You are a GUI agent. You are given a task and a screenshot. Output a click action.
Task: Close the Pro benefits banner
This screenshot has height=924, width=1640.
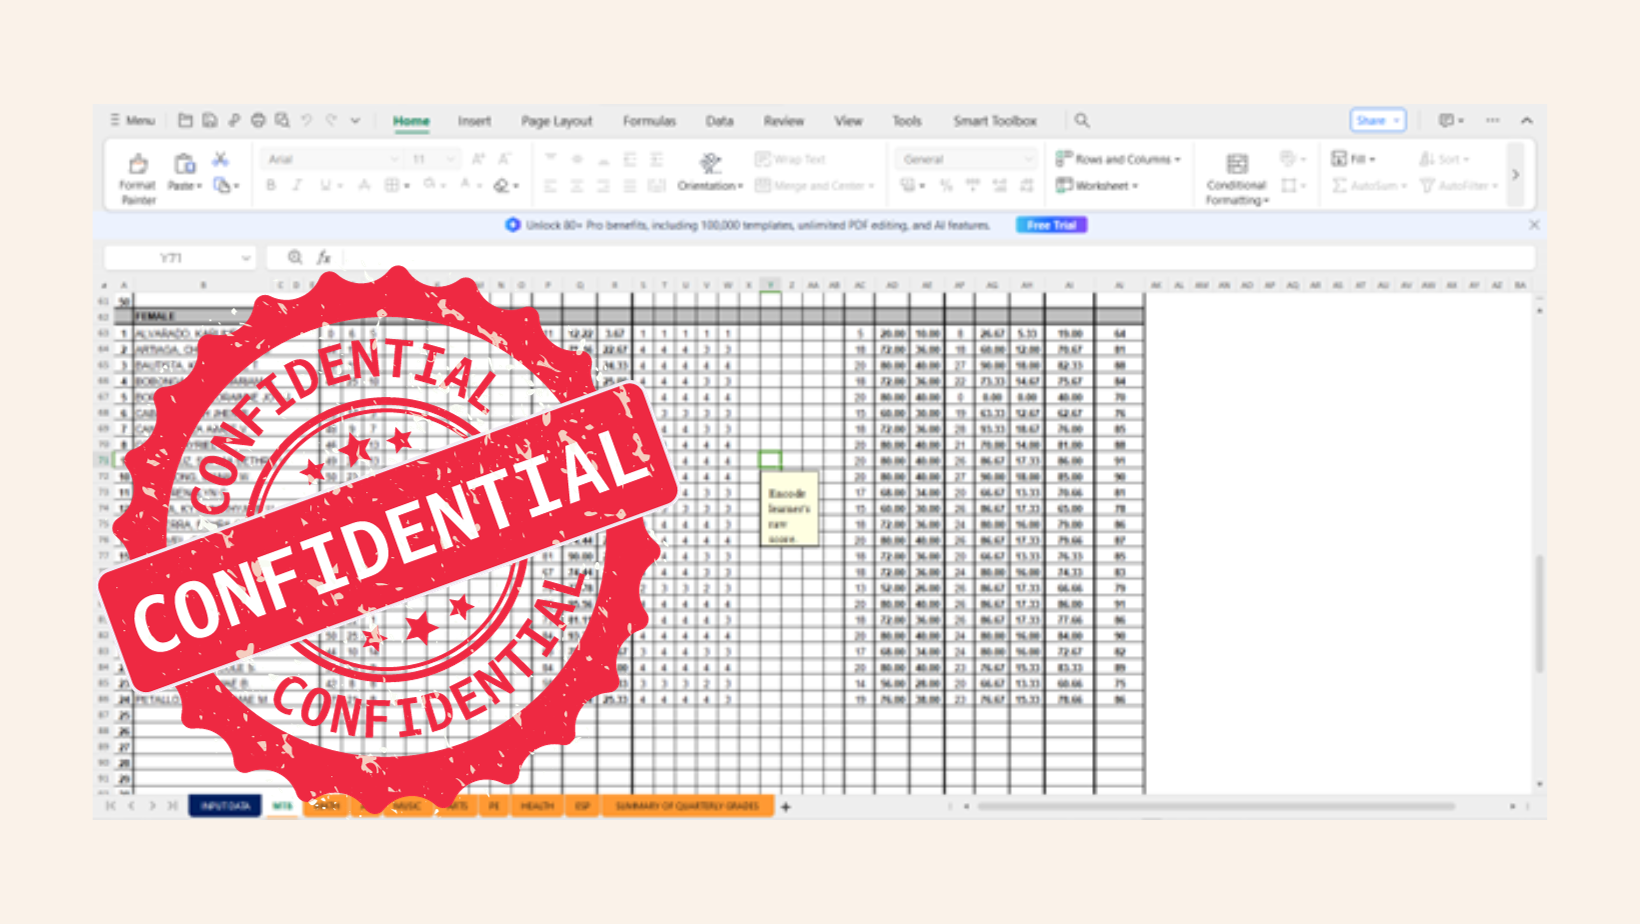pos(1534,225)
